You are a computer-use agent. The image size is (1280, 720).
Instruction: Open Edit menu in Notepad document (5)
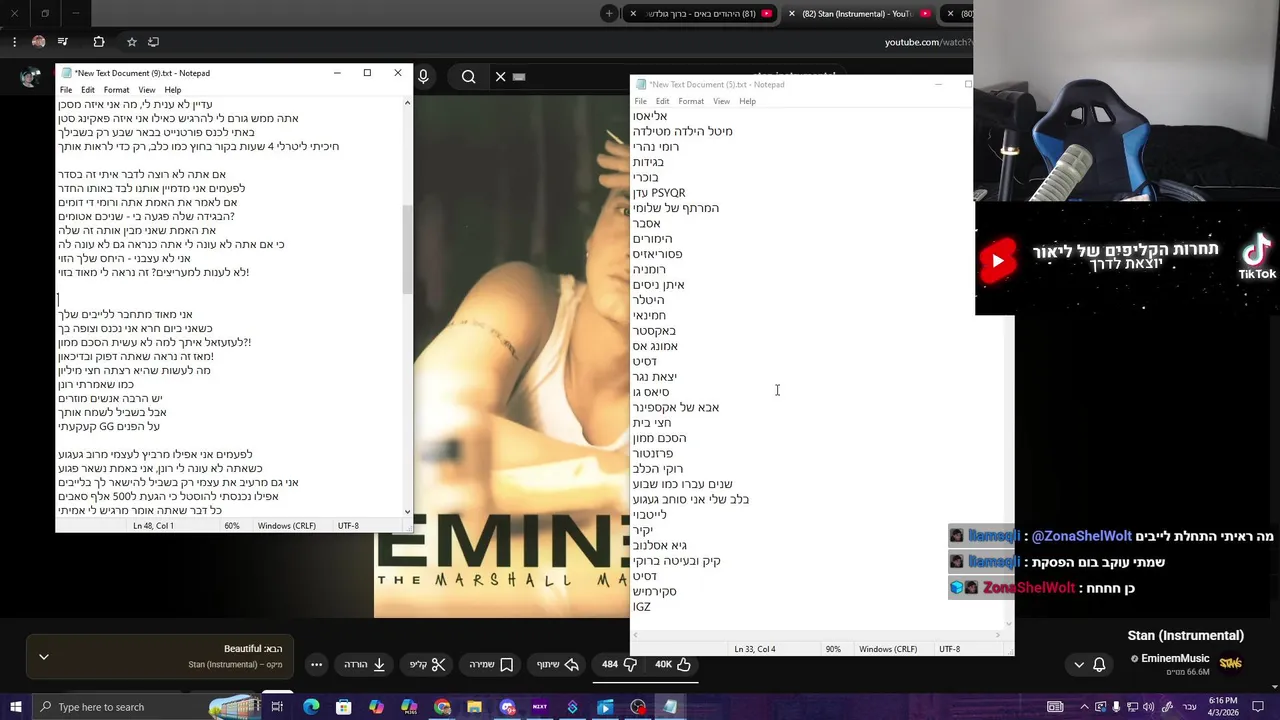(663, 101)
